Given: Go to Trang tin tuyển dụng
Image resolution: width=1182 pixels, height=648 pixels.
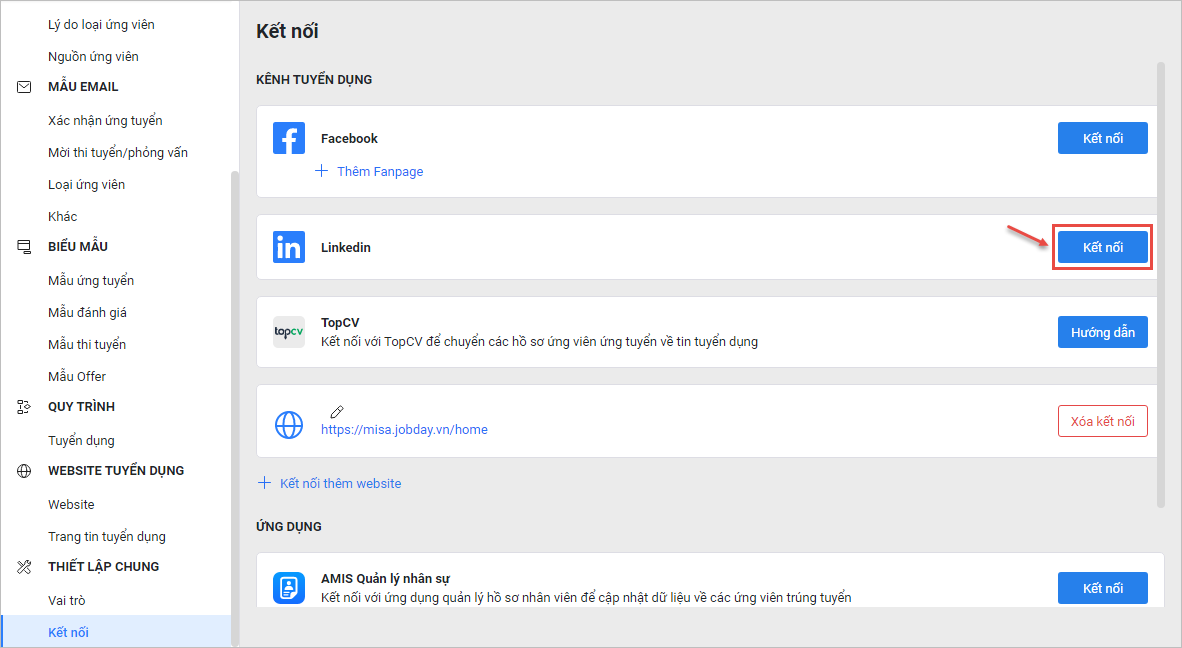Looking at the screenshot, I should pos(106,536).
